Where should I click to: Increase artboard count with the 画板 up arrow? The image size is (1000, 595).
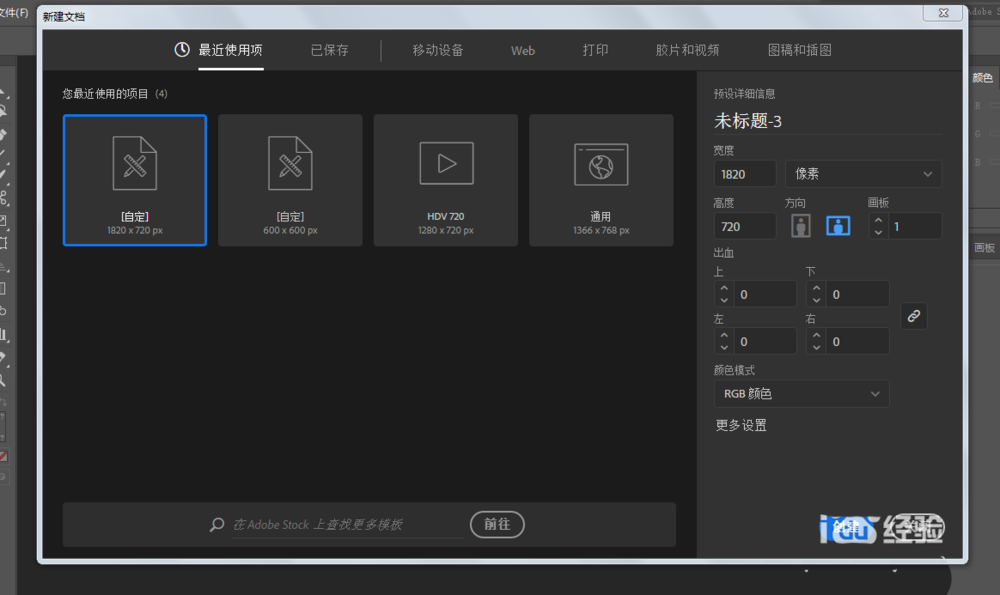pos(877,220)
